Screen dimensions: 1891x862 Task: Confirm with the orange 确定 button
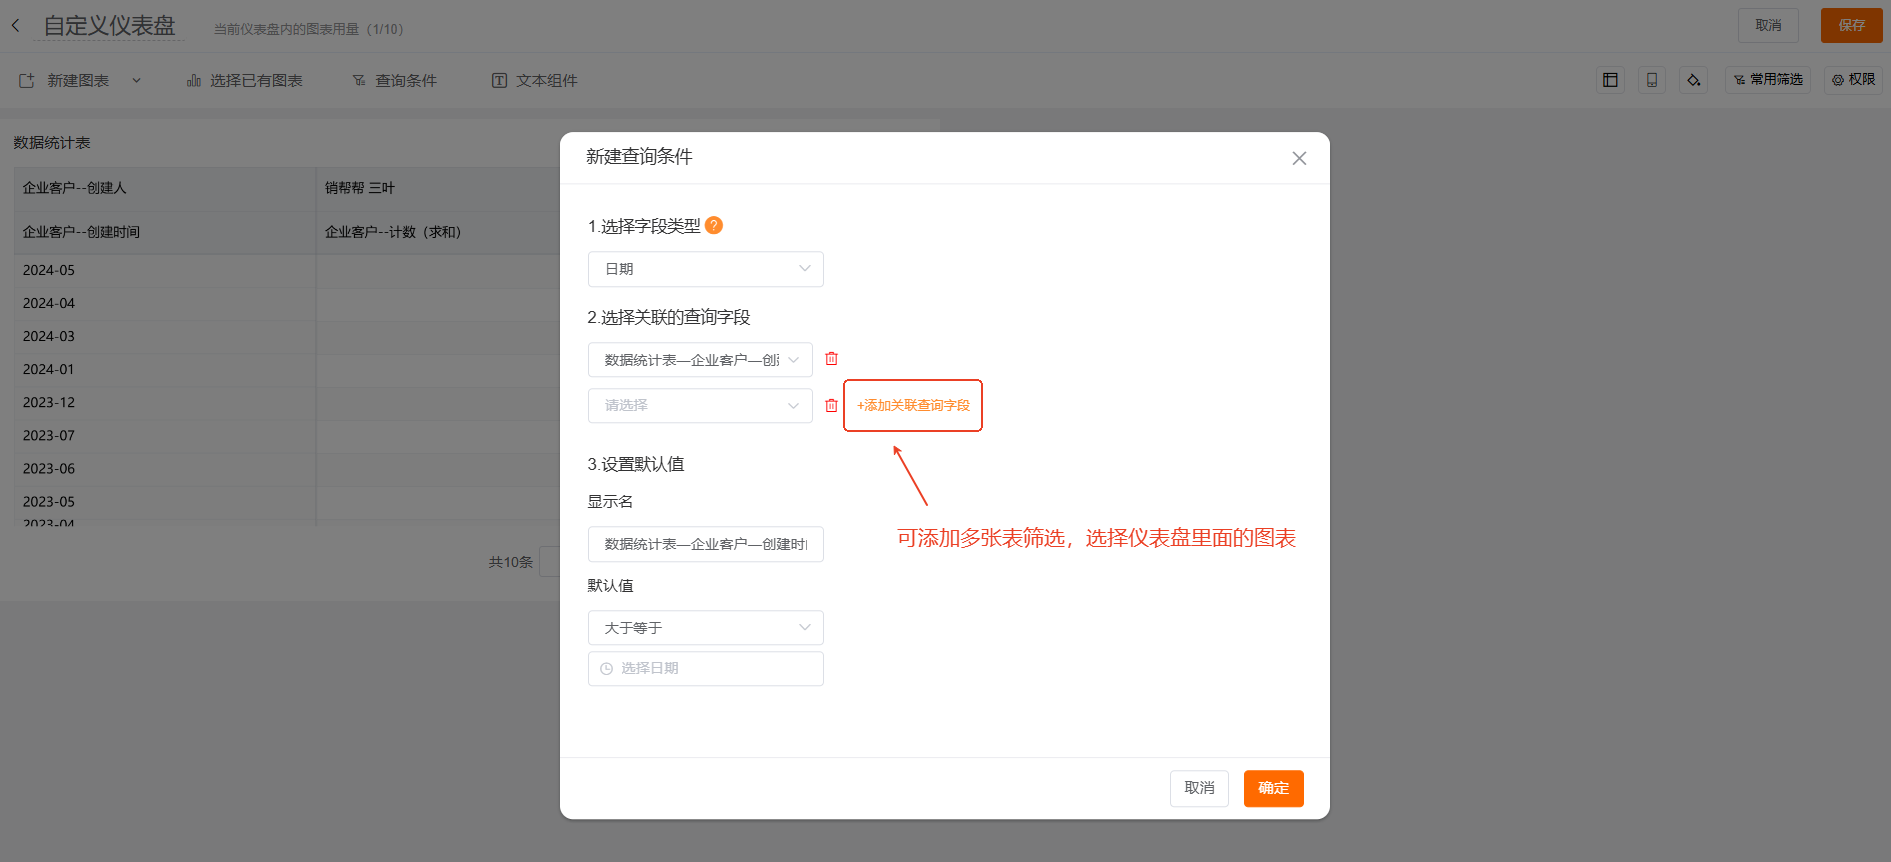[1273, 788]
